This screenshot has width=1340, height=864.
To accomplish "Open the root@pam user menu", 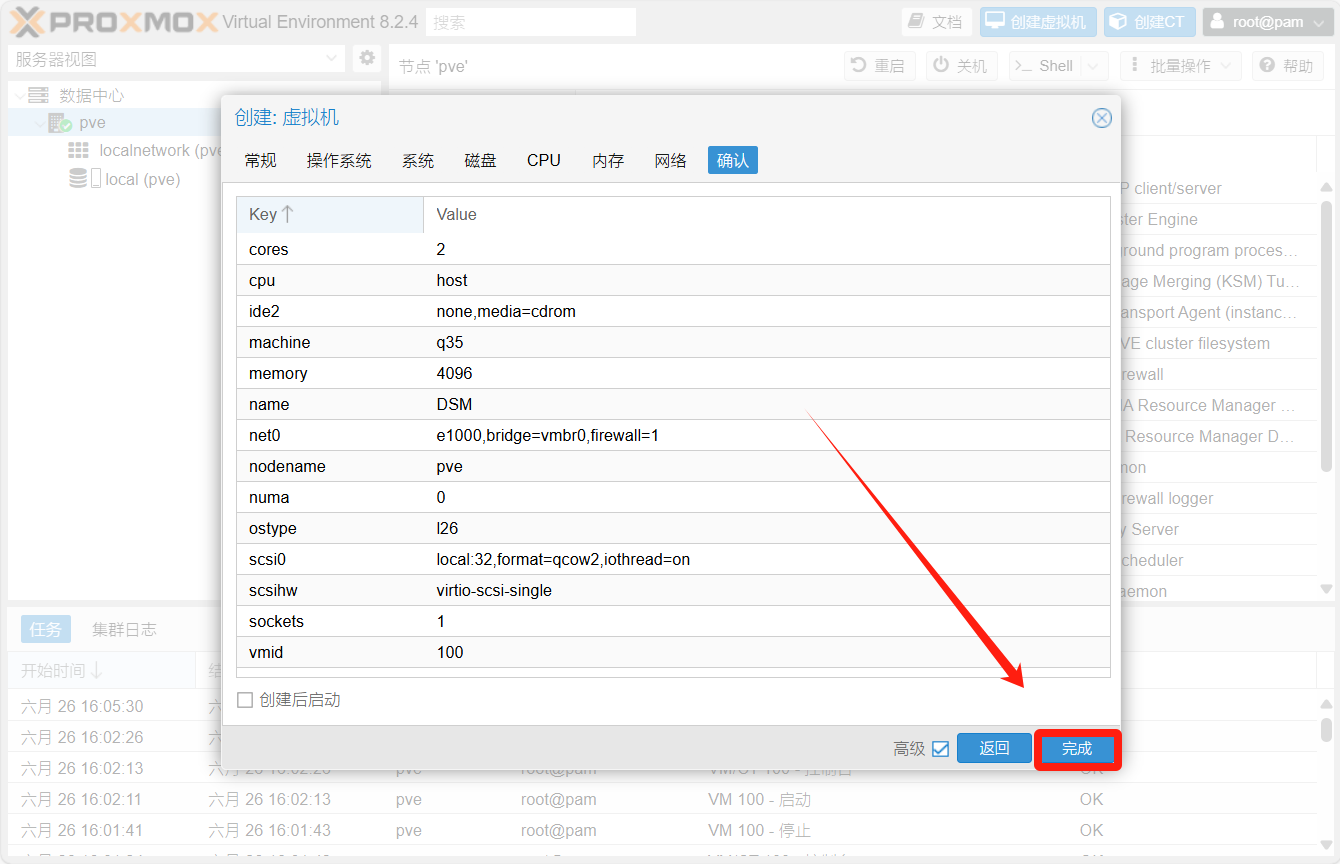I will pos(1267,22).
